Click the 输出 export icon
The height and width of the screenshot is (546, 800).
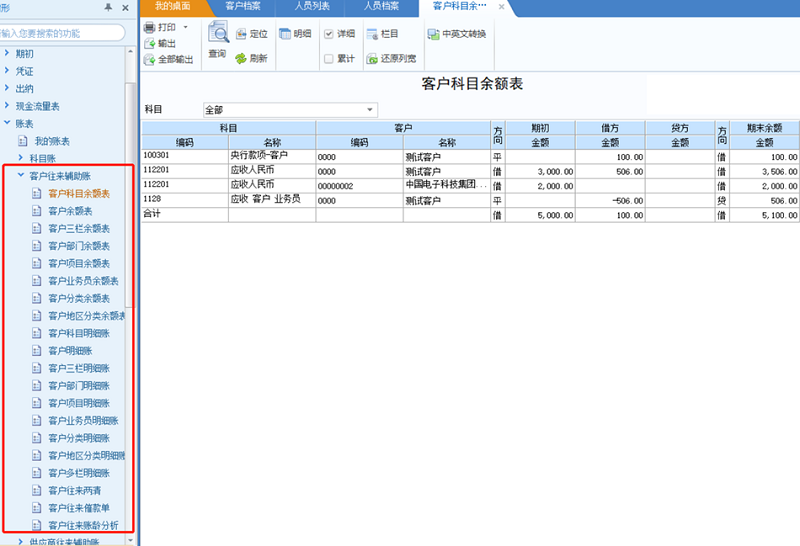[149, 43]
